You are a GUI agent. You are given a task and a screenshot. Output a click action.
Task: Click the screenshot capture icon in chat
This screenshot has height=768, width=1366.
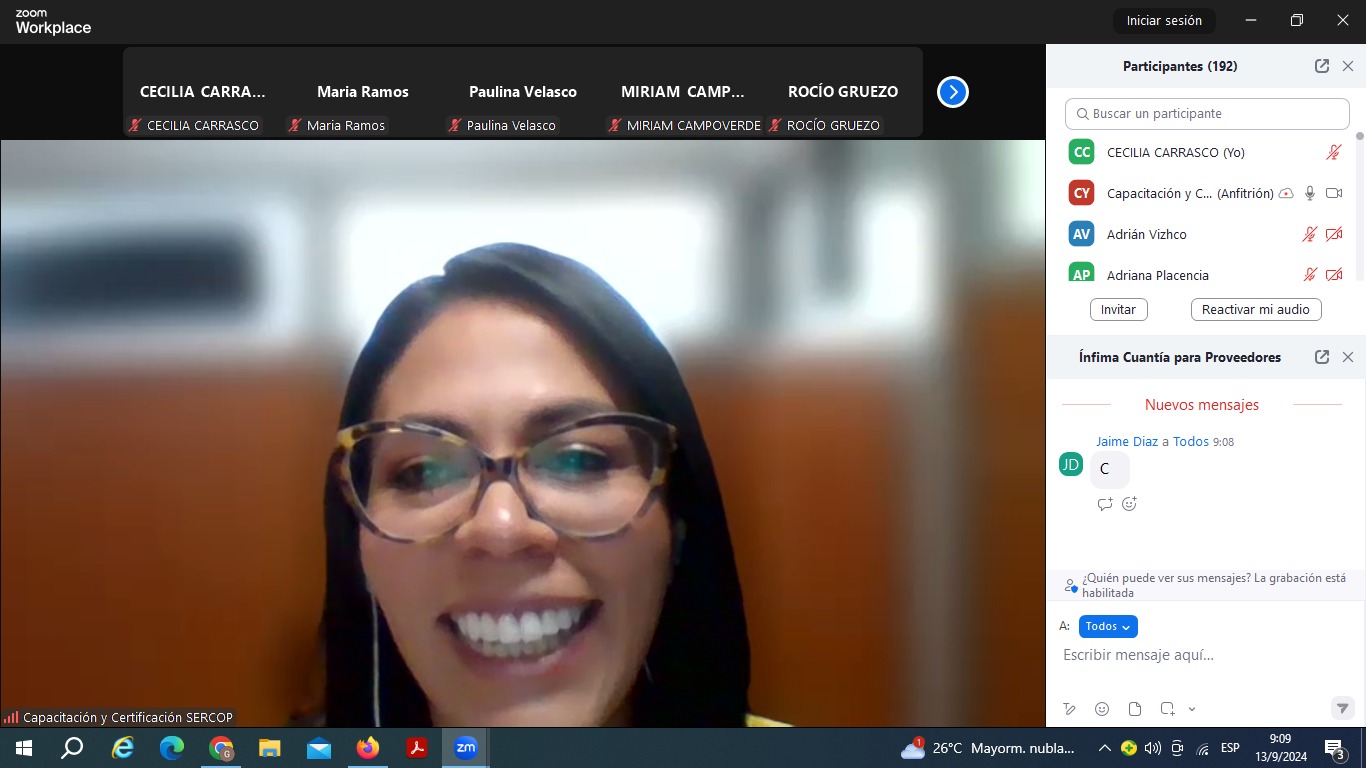(1167, 709)
